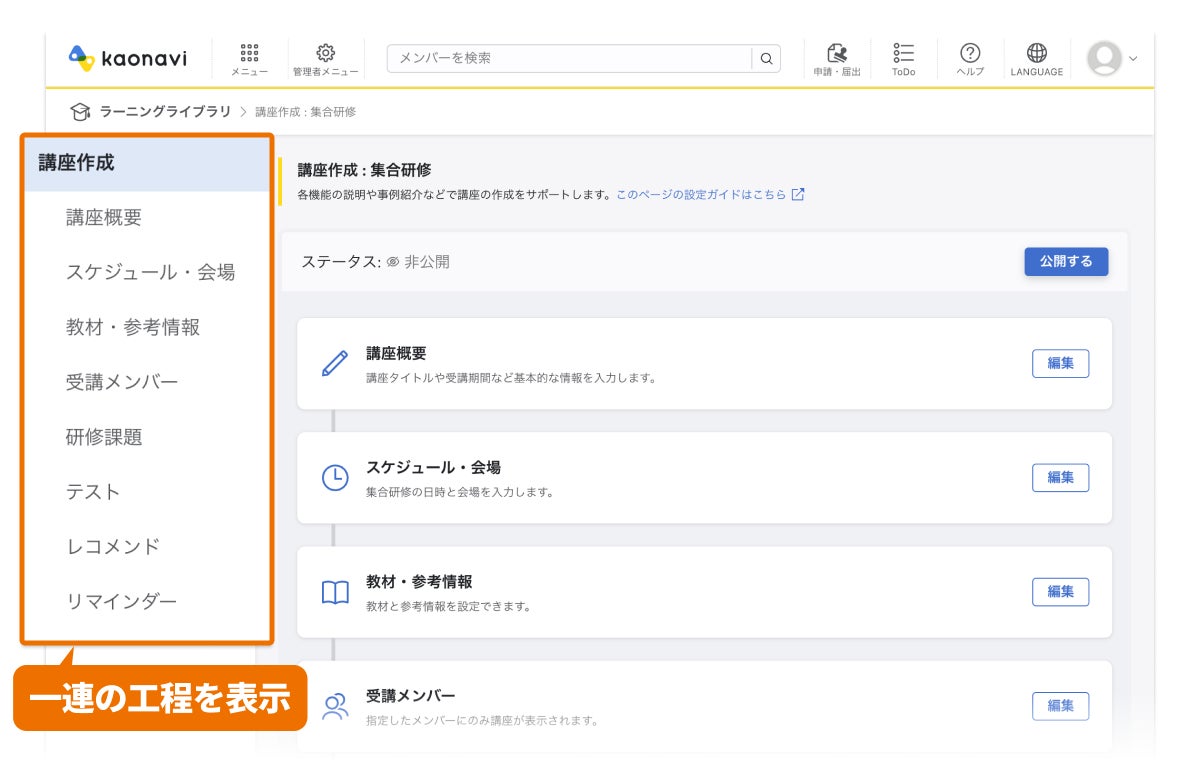Click the ラーニングライブラリ graduation cap icon
The image size is (1200, 780).
tap(80, 111)
